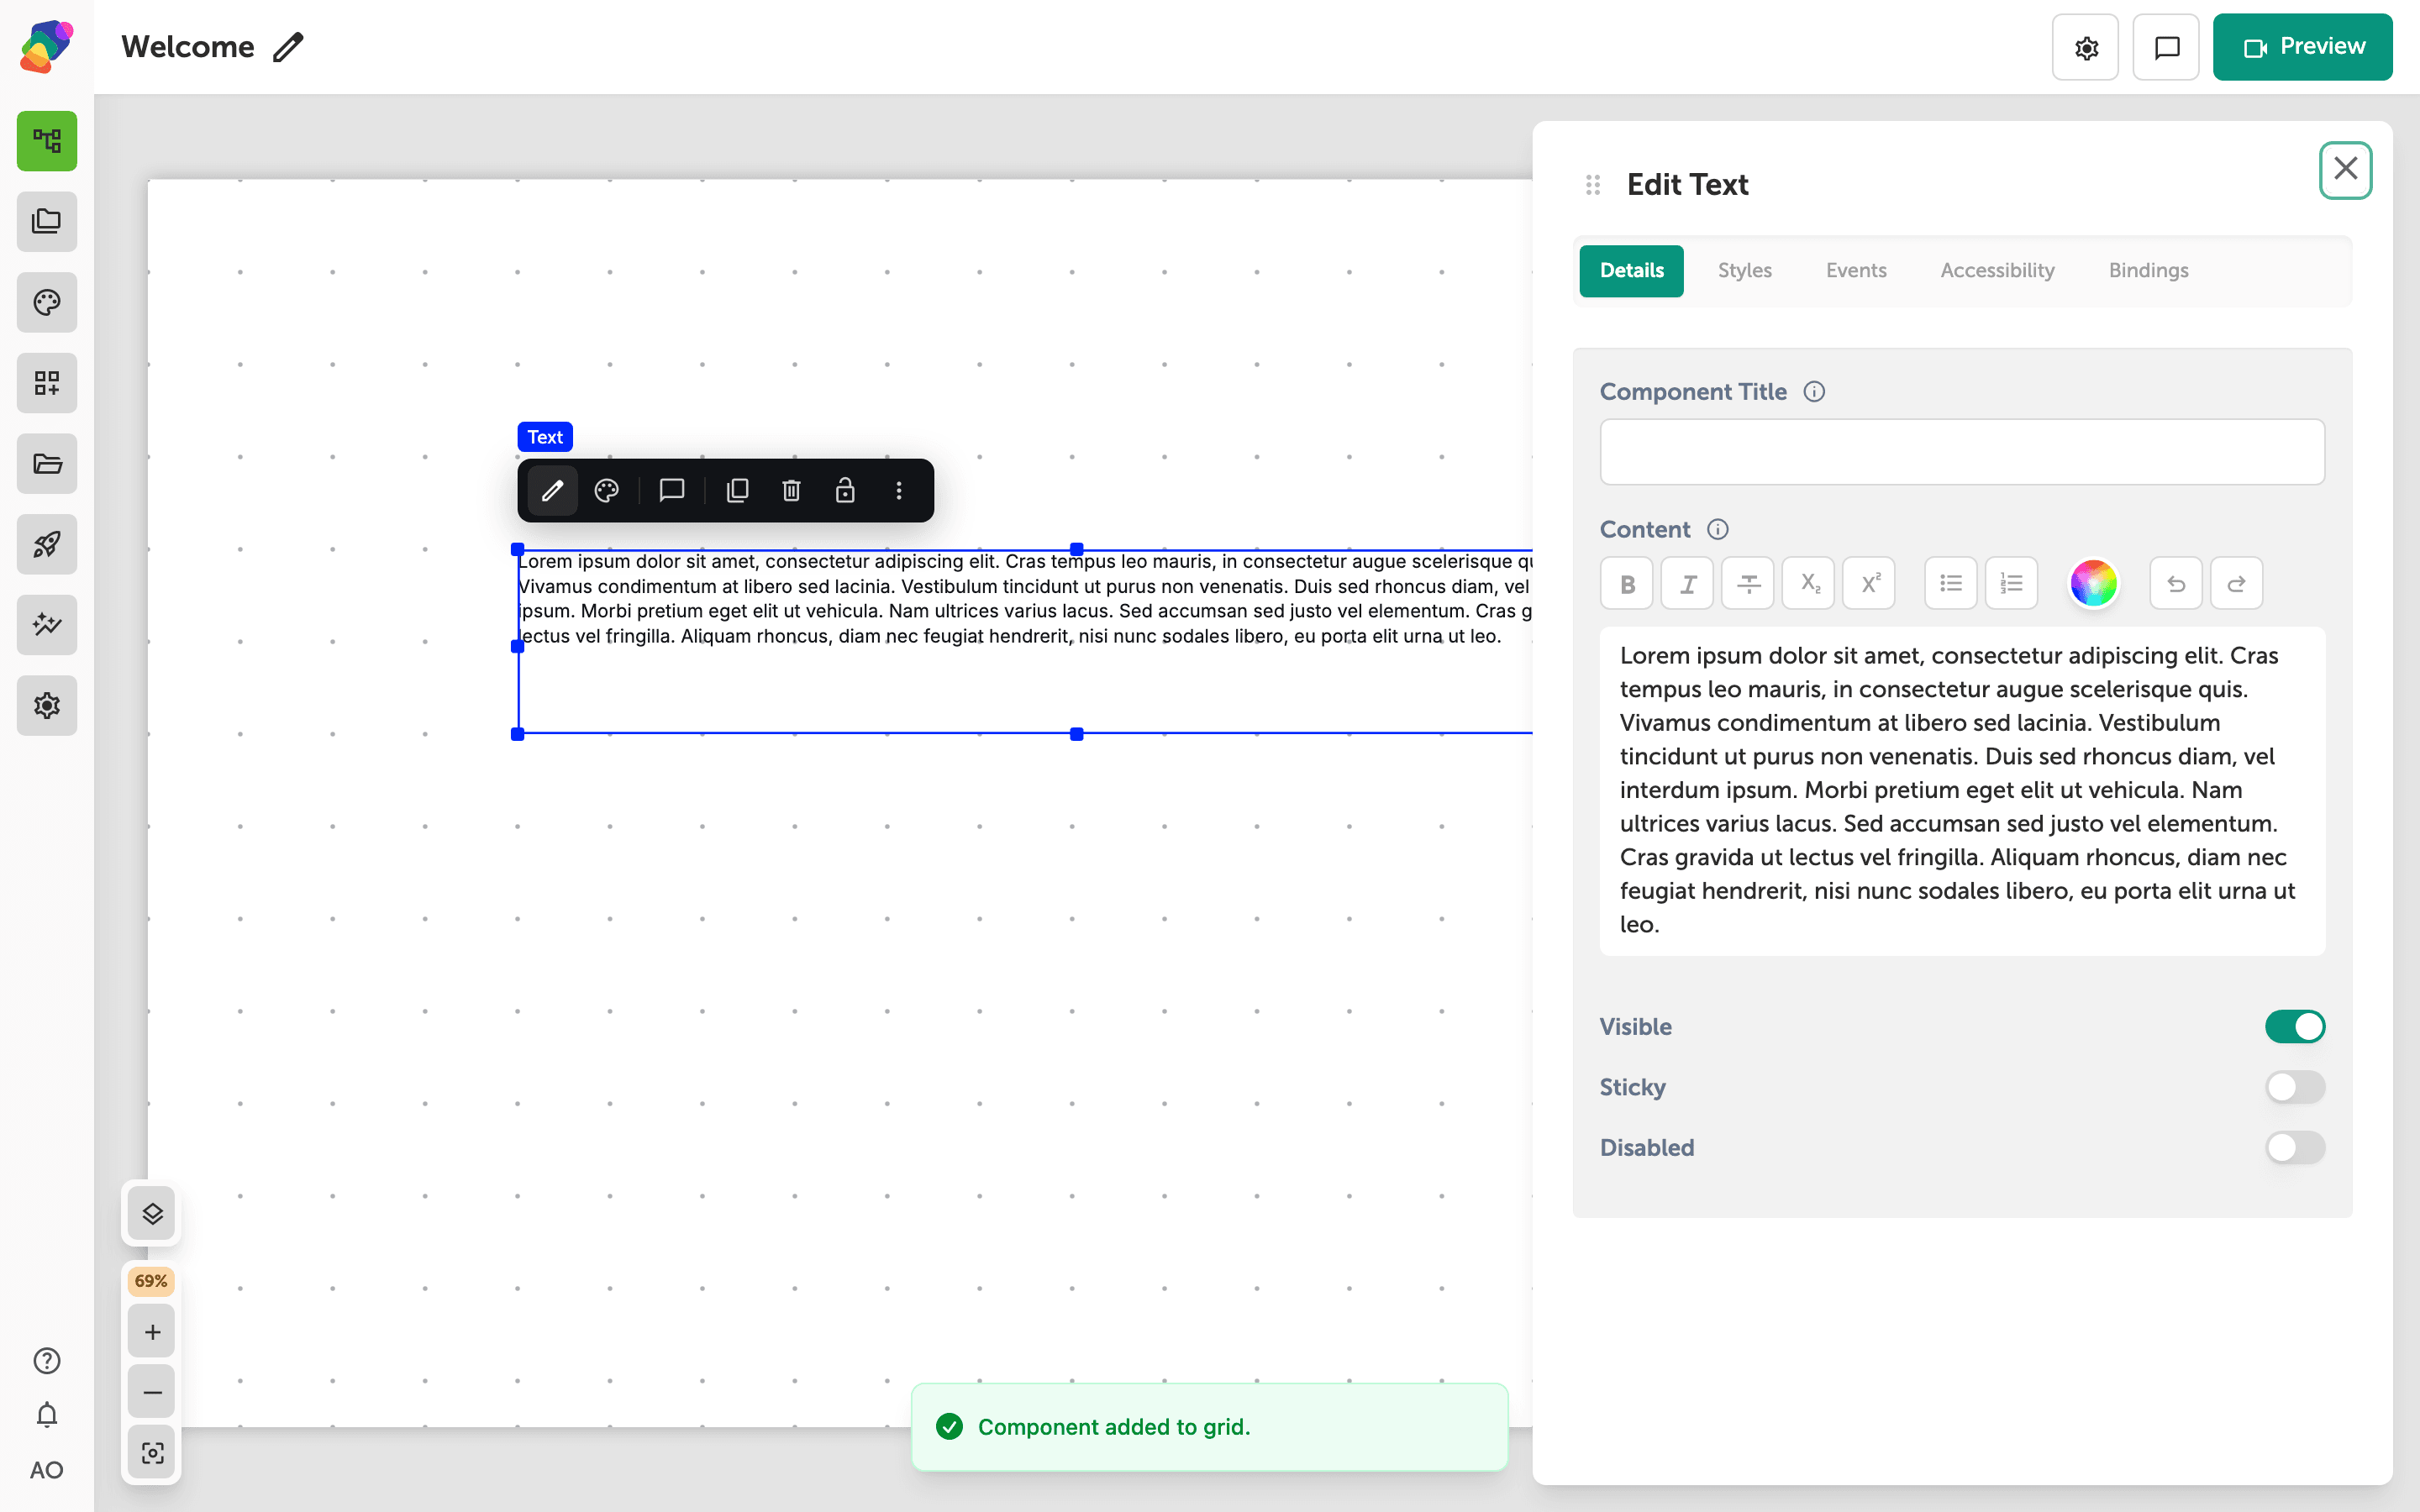
Task: Open the text color wheel picker
Action: click(2093, 583)
